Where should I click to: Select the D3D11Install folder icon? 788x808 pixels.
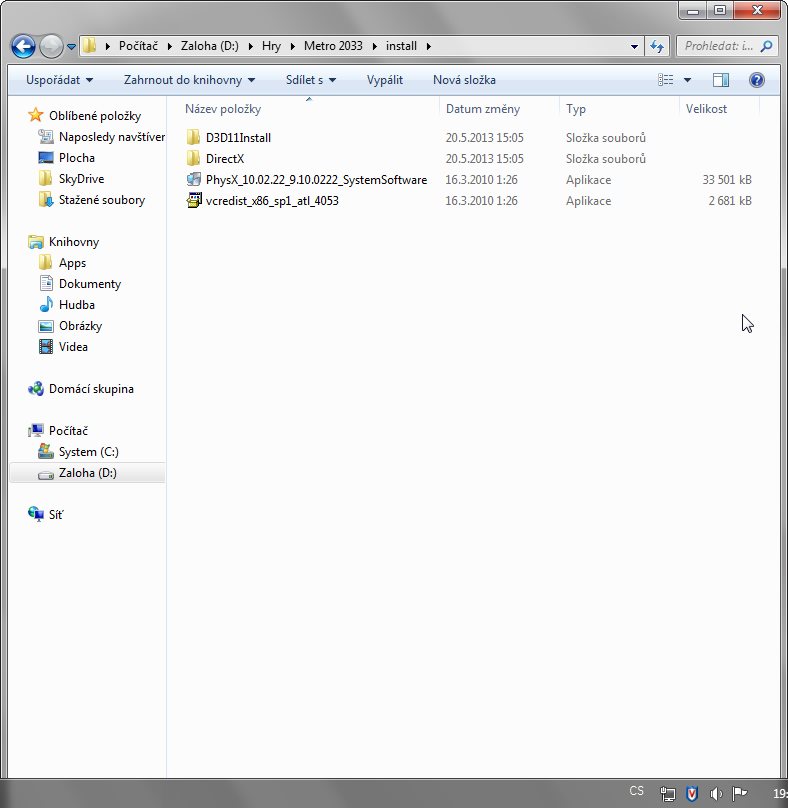194,138
